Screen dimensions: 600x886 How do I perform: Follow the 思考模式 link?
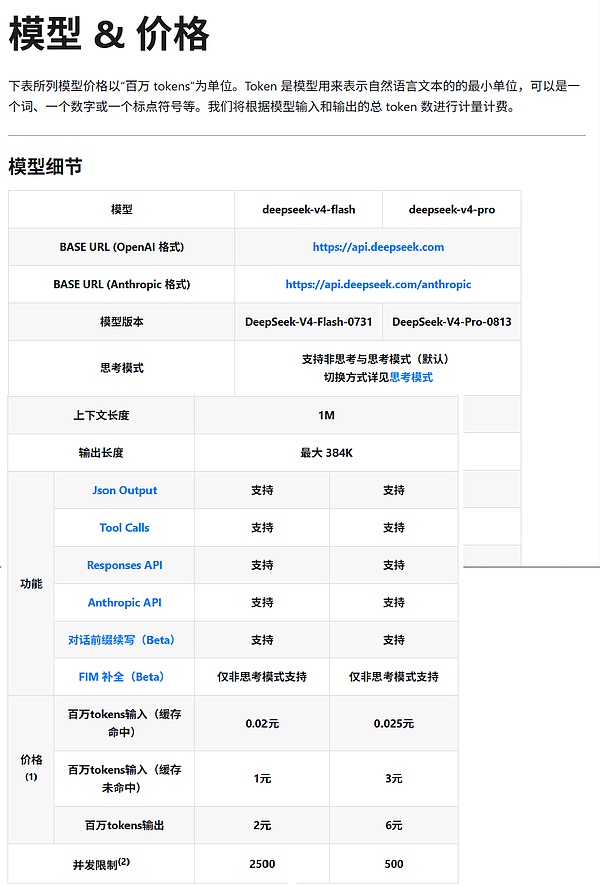click(411, 377)
